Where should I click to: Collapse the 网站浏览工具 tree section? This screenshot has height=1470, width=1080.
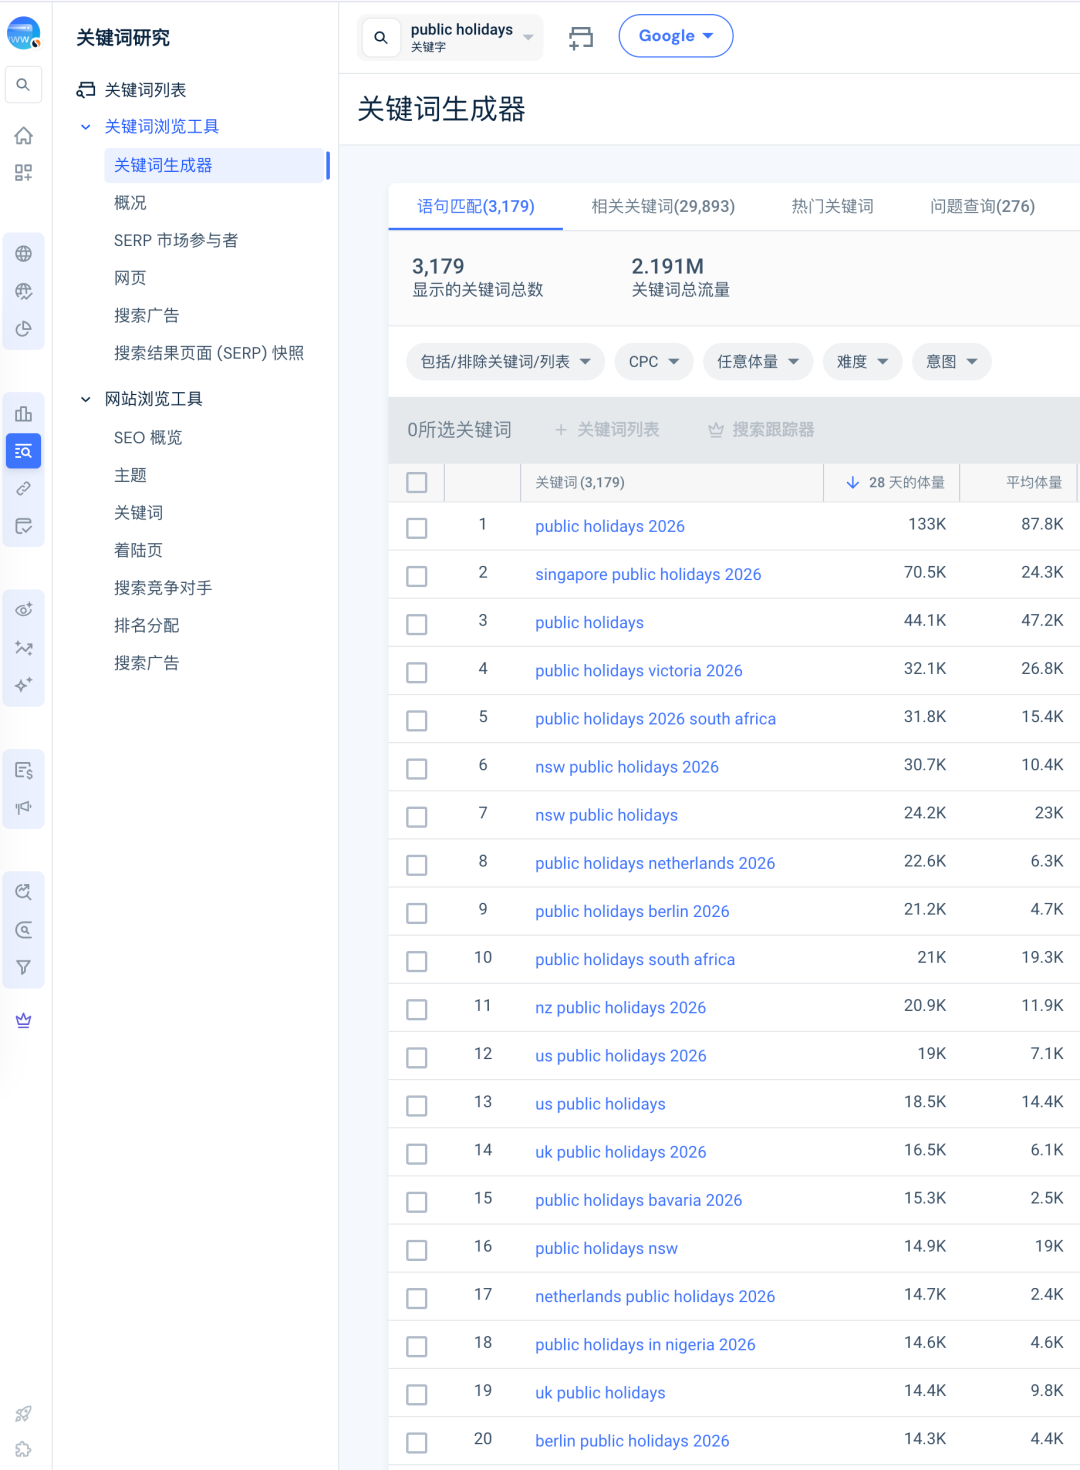point(86,399)
